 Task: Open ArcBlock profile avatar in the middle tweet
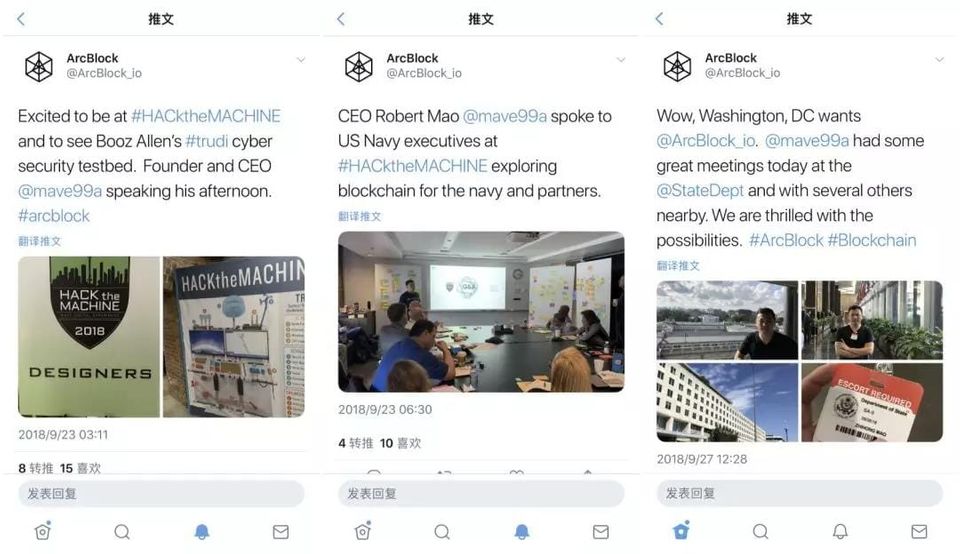coord(359,66)
